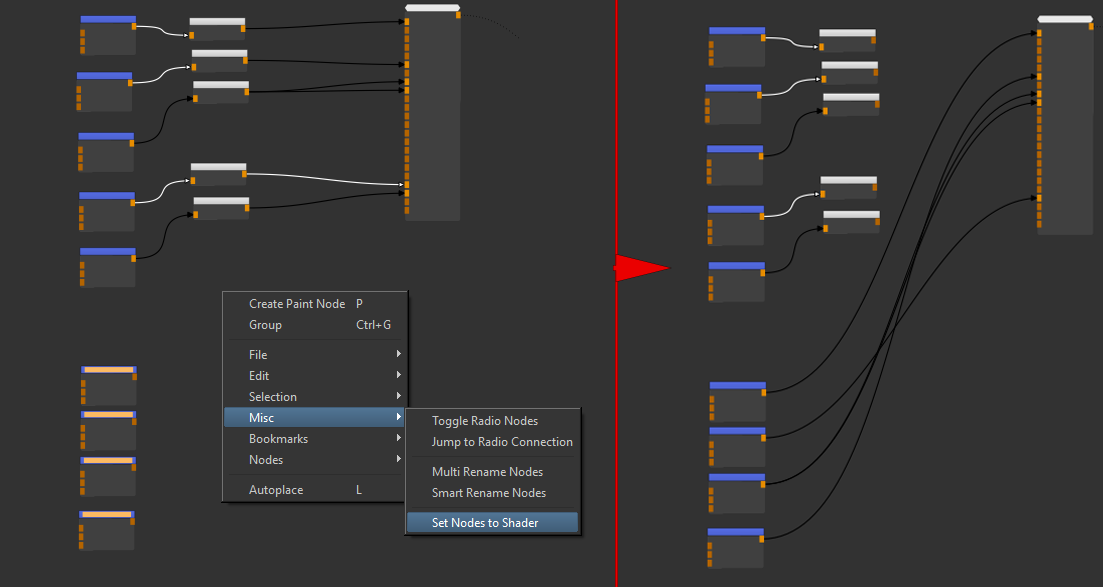
Task: Open the Selection submenu arrow
Action: coord(399,396)
